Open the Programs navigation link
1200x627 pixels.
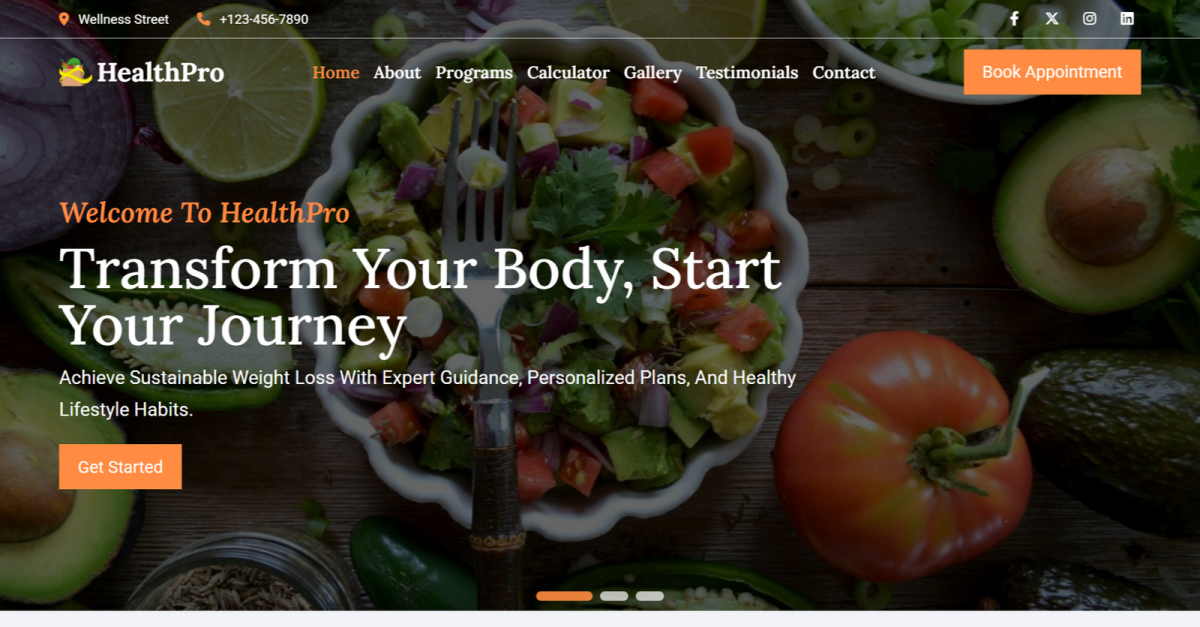coord(474,72)
